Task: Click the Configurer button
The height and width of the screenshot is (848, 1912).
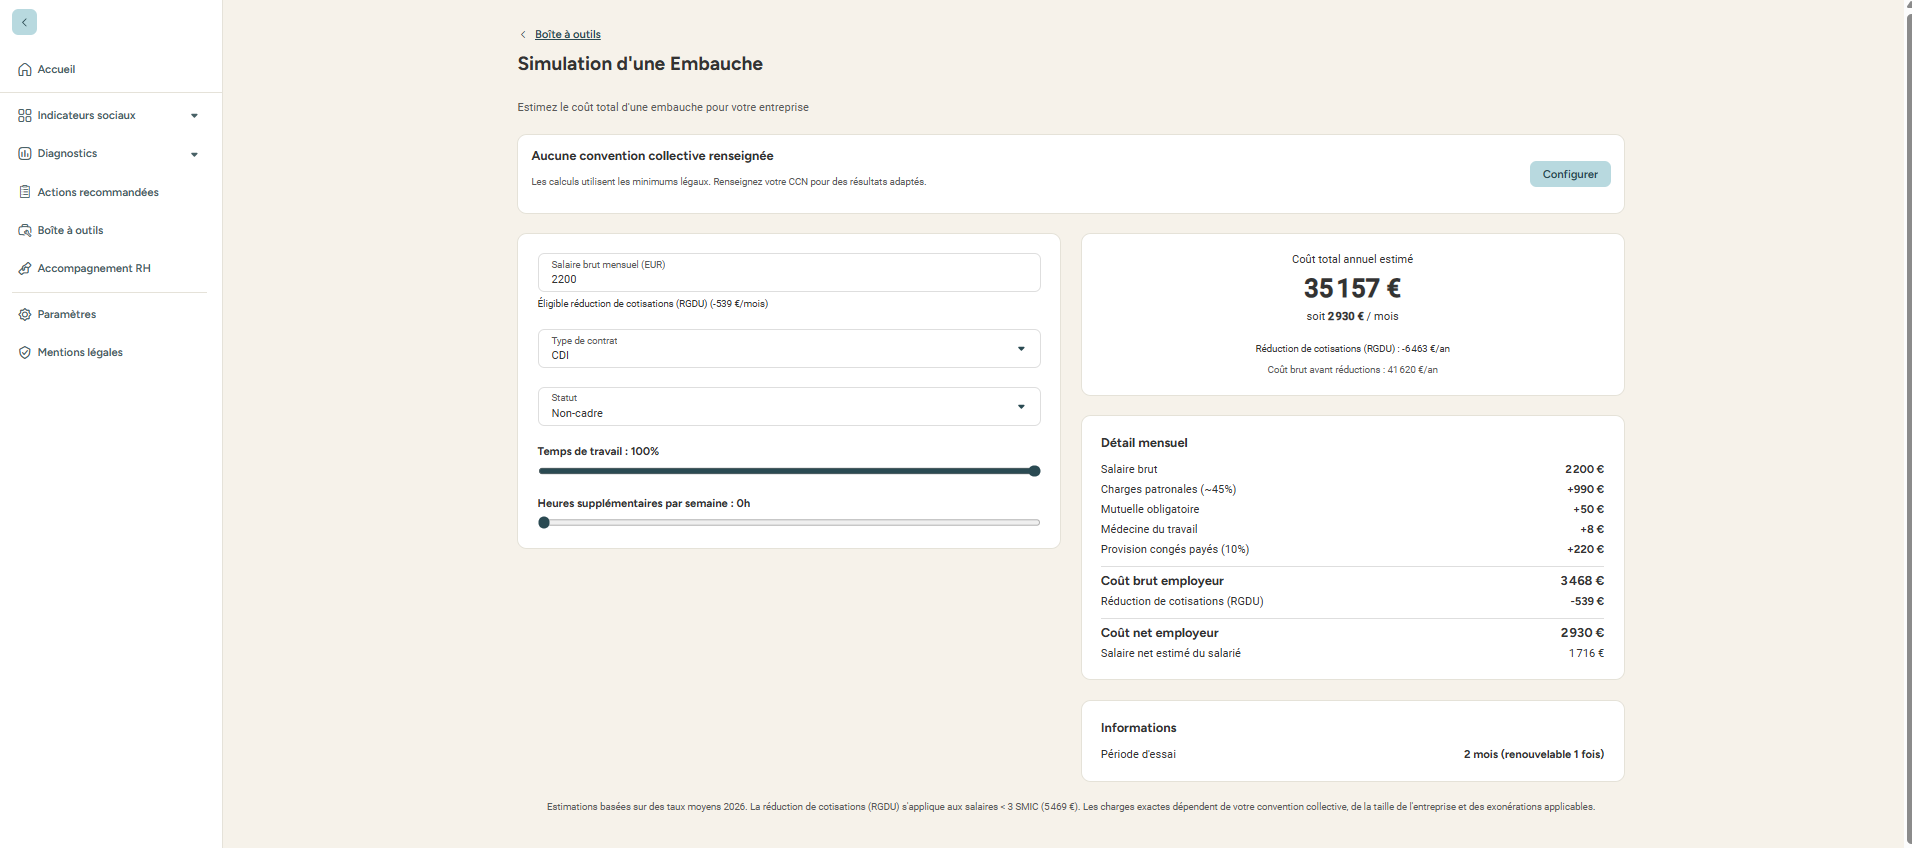Action: 1569,174
